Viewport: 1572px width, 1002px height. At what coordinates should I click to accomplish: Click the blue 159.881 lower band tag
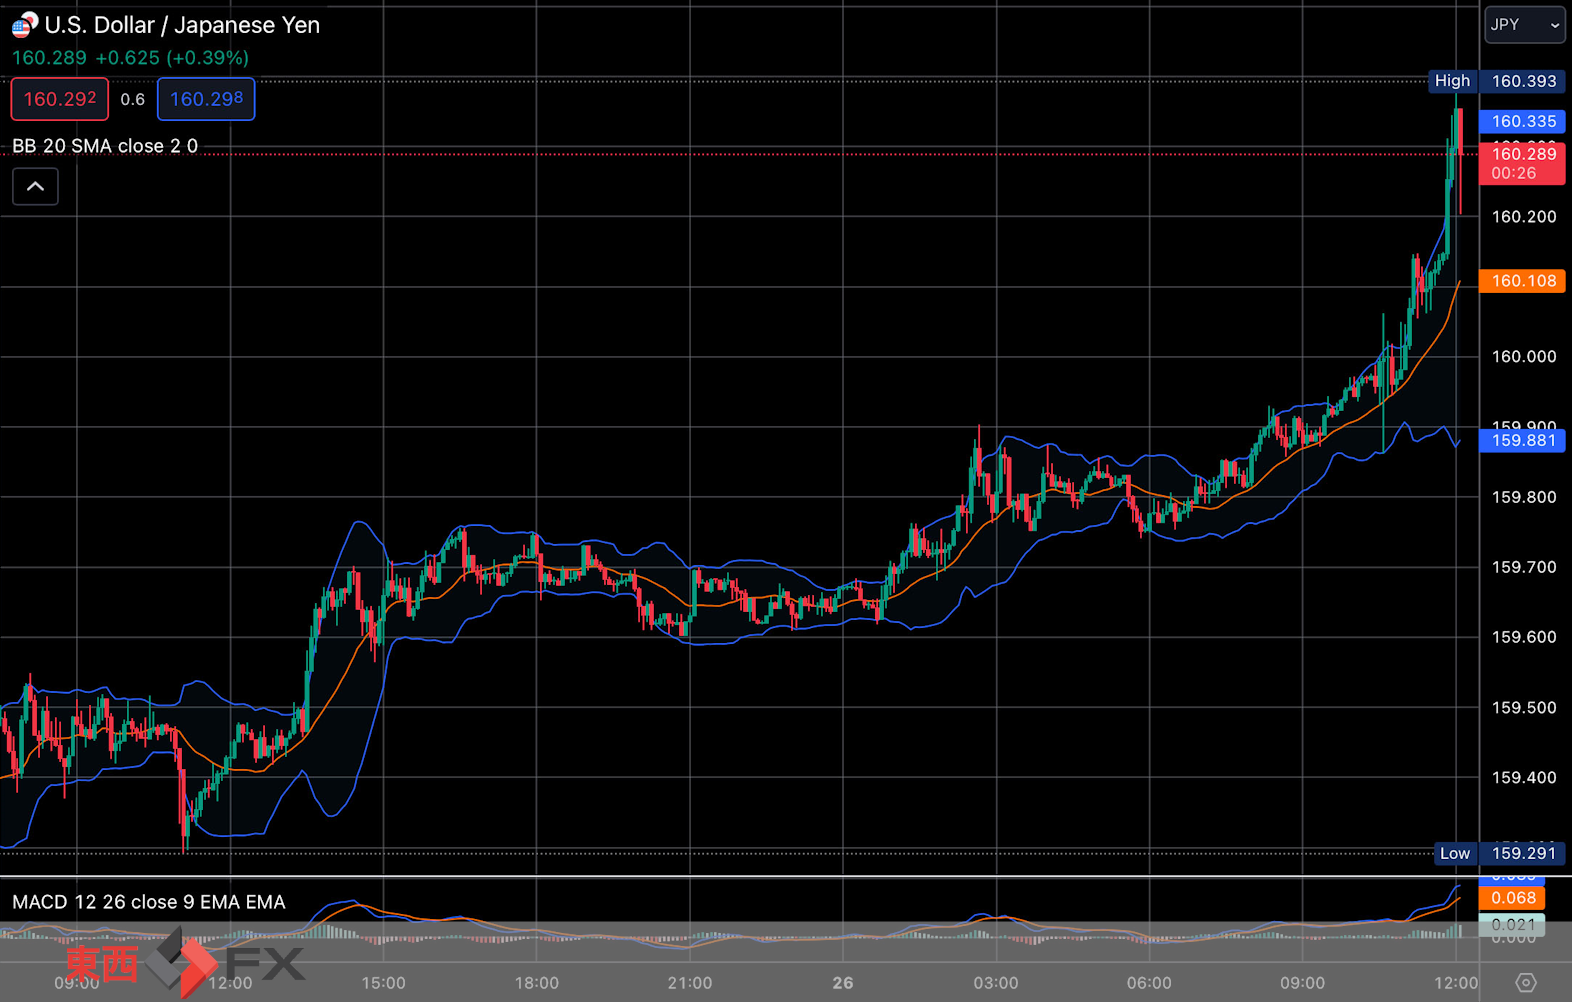pos(1523,440)
